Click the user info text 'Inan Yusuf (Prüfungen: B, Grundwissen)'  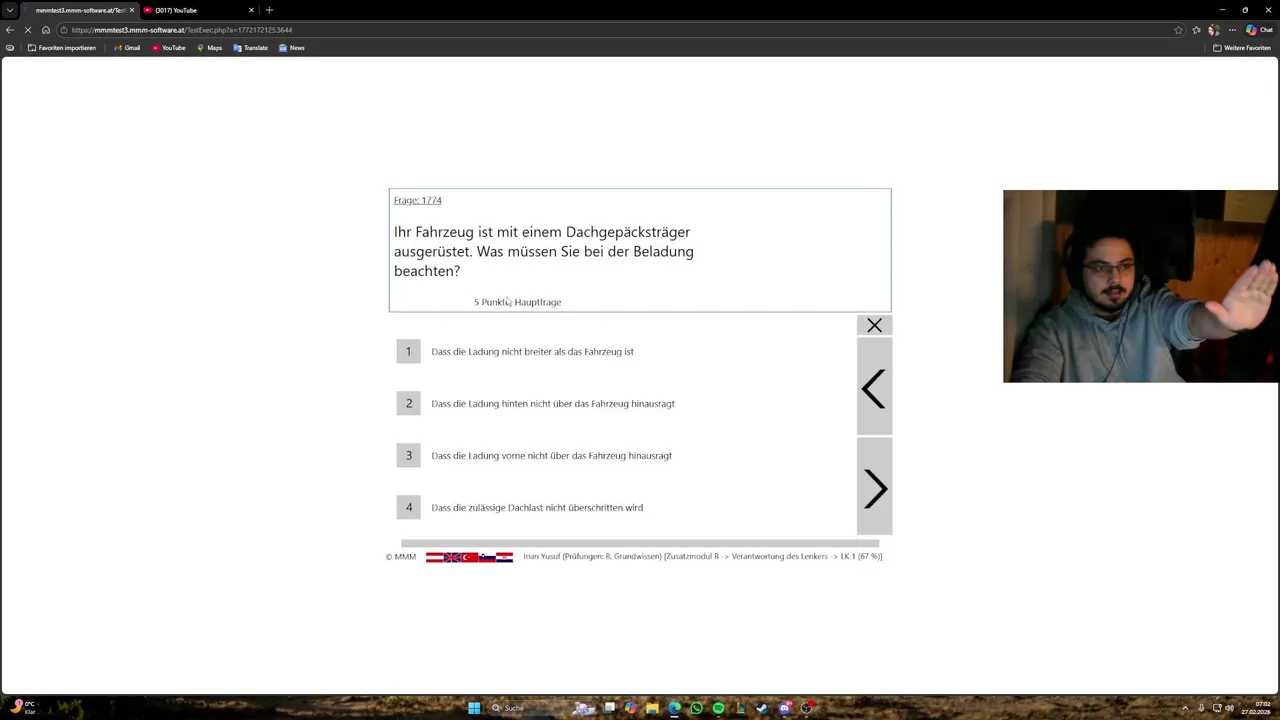[592, 556]
